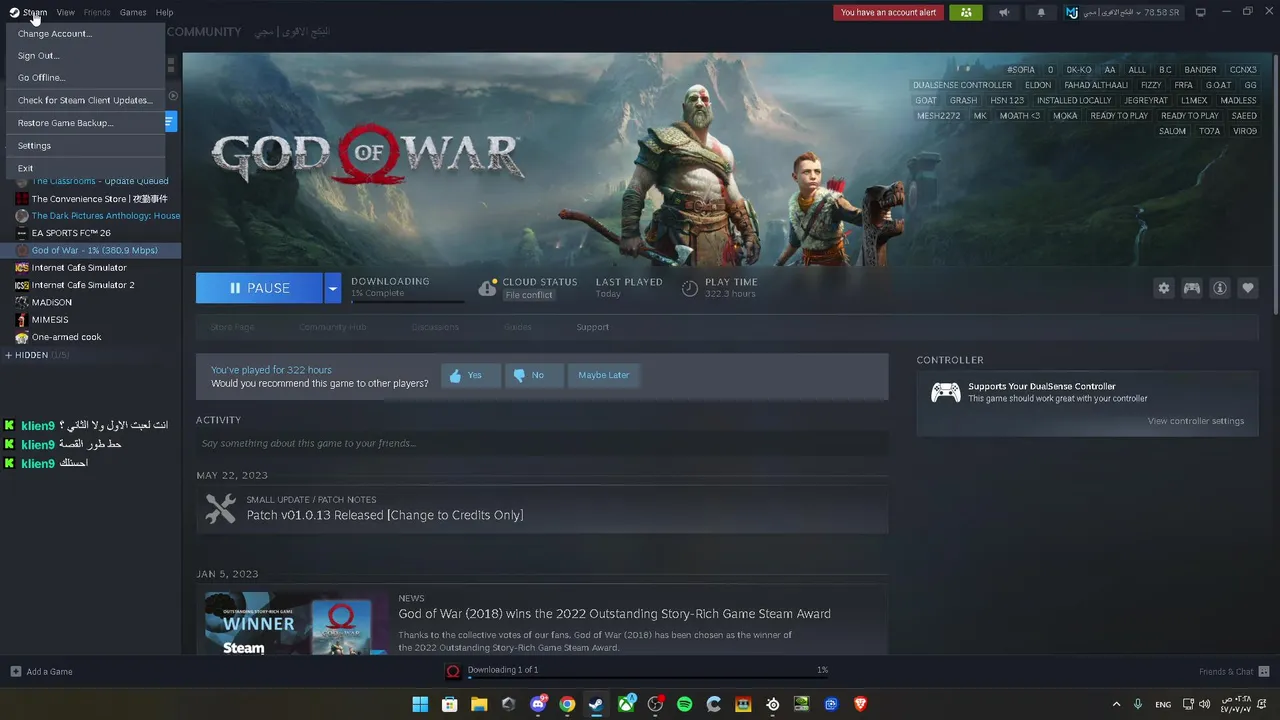The width and height of the screenshot is (1280, 720).
Task: Choose Change Account from Steam menu
Action: (85, 34)
